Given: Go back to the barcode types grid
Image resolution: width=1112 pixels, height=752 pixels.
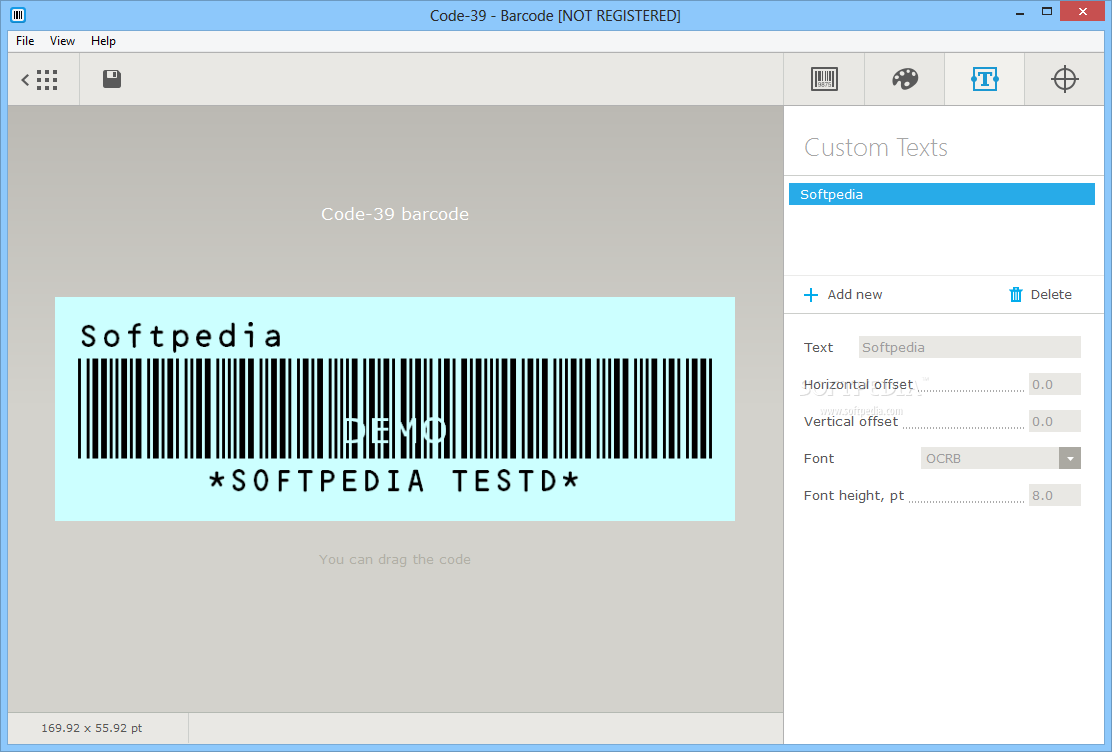Looking at the screenshot, I should click(x=40, y=79).
